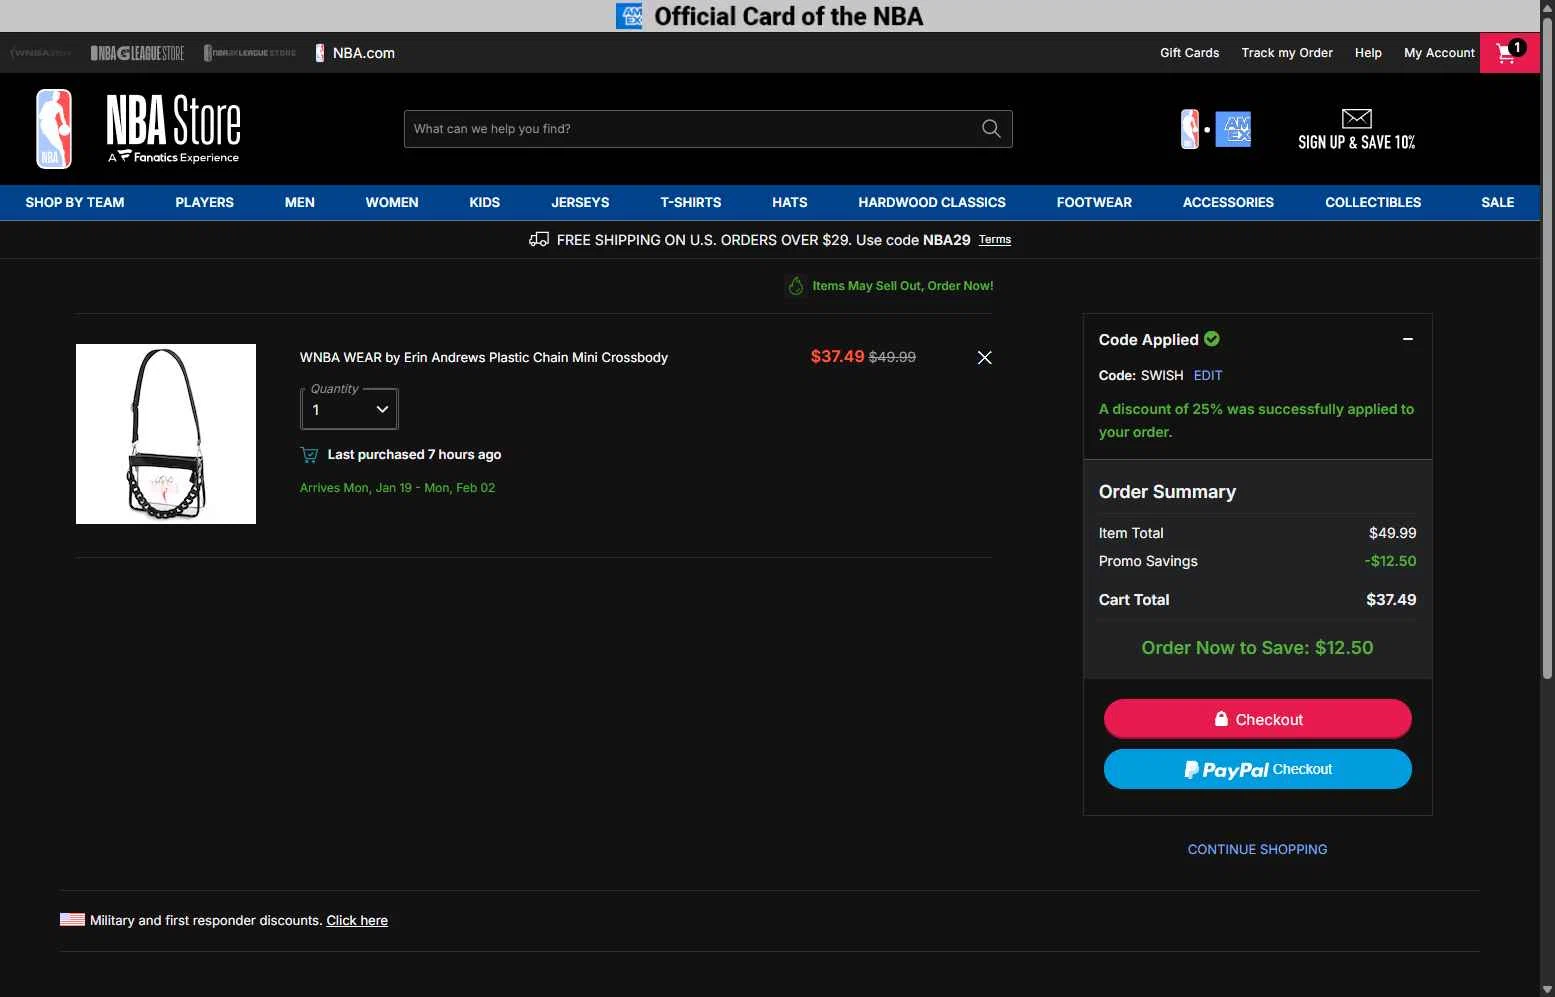Click the Promo Savings -$12.50 value
1555x997 pixels.
[x=1390, y=561]
